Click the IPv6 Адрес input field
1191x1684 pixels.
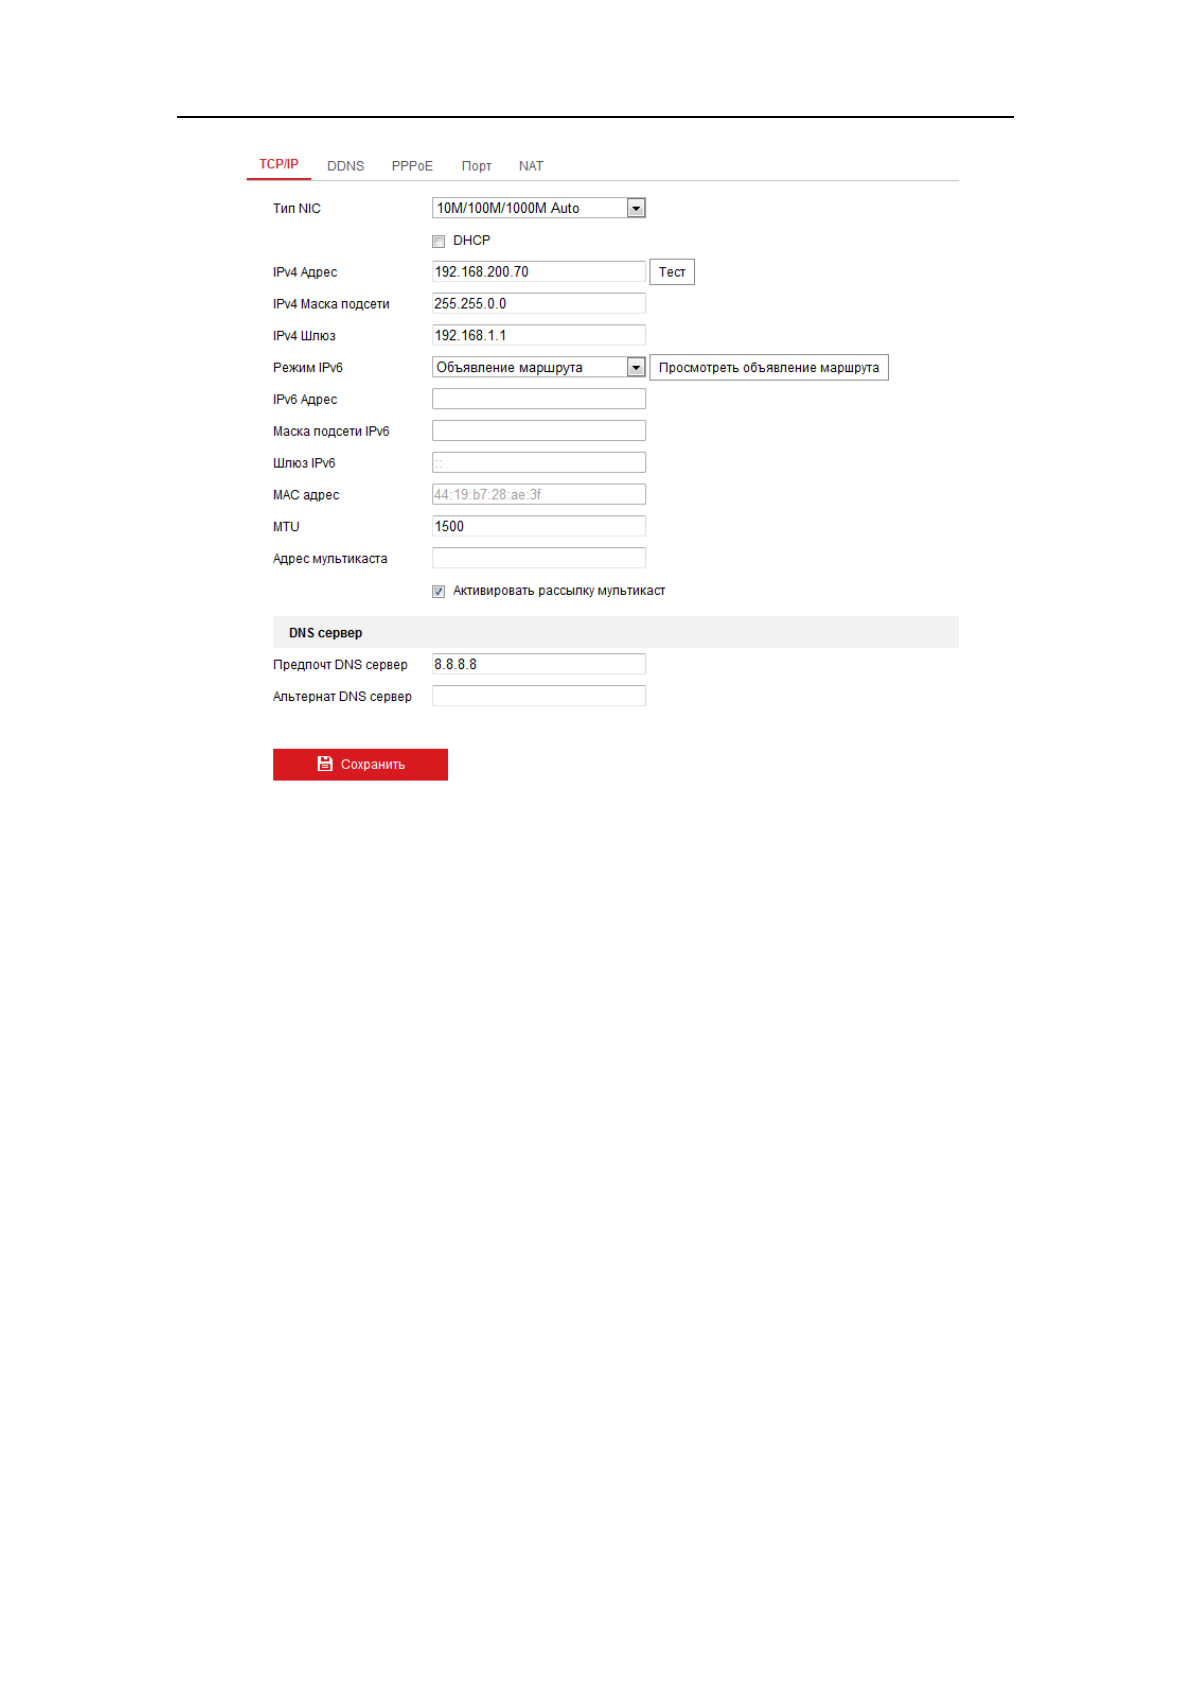pos(538,399)
